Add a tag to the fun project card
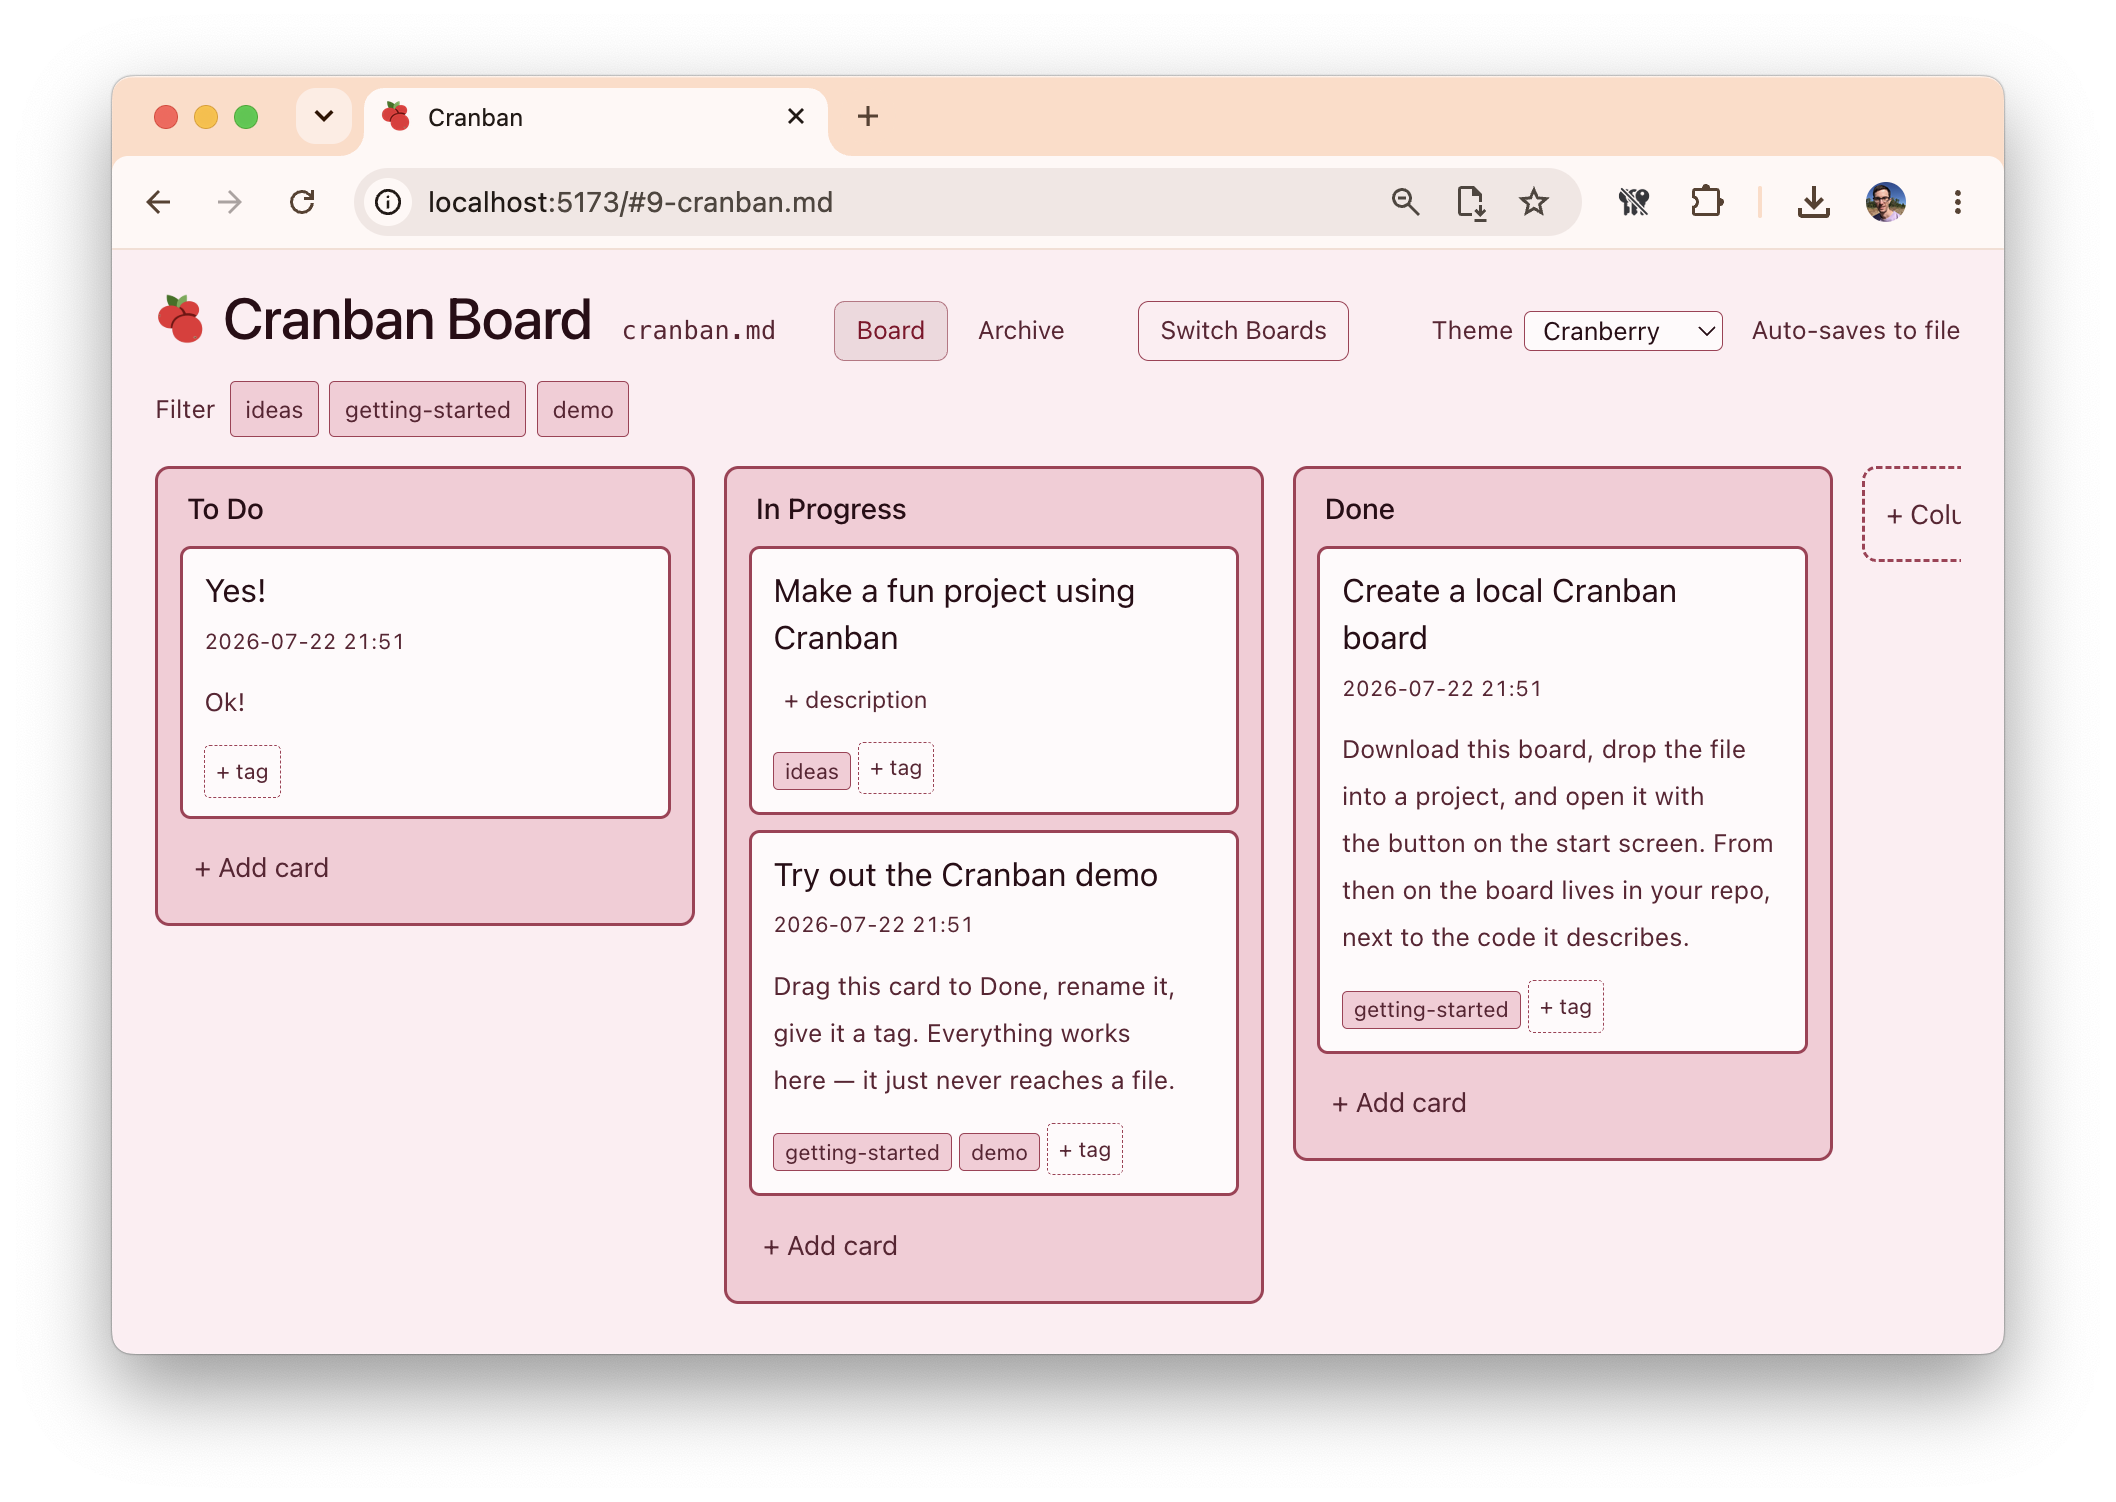This screenshot has height=1502, width=2116. coord(896,768)
